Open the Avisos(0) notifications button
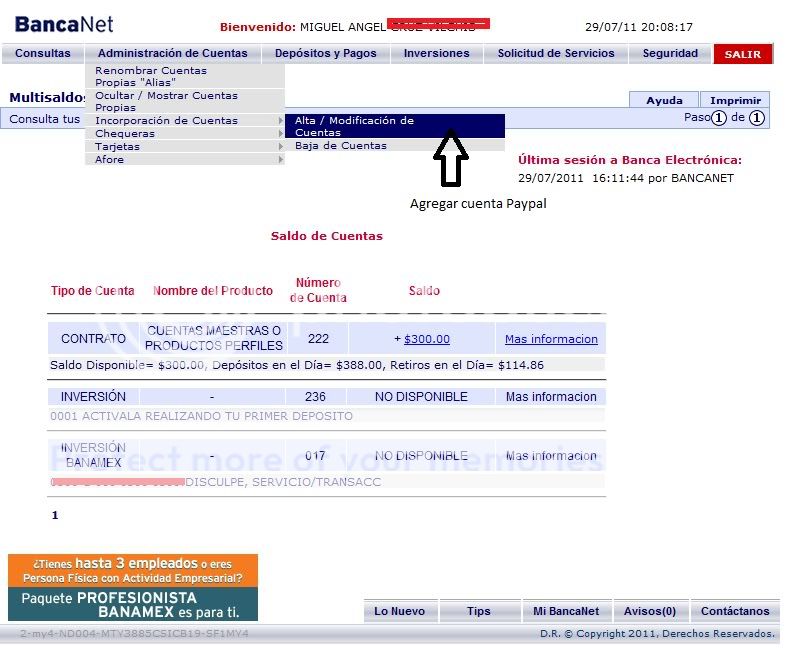 click(x=651, y=611)
